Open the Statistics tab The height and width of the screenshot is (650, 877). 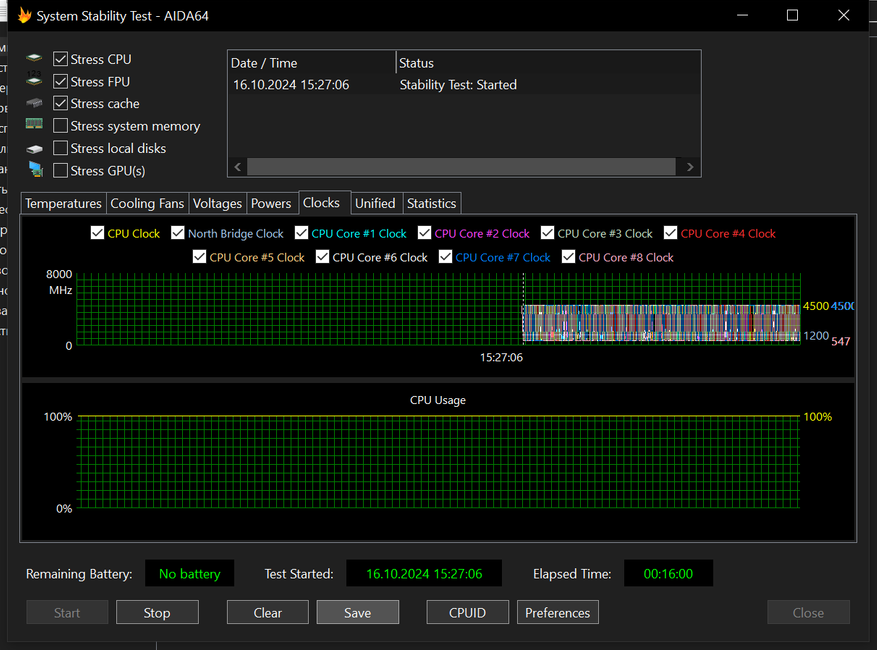[431, 203]
